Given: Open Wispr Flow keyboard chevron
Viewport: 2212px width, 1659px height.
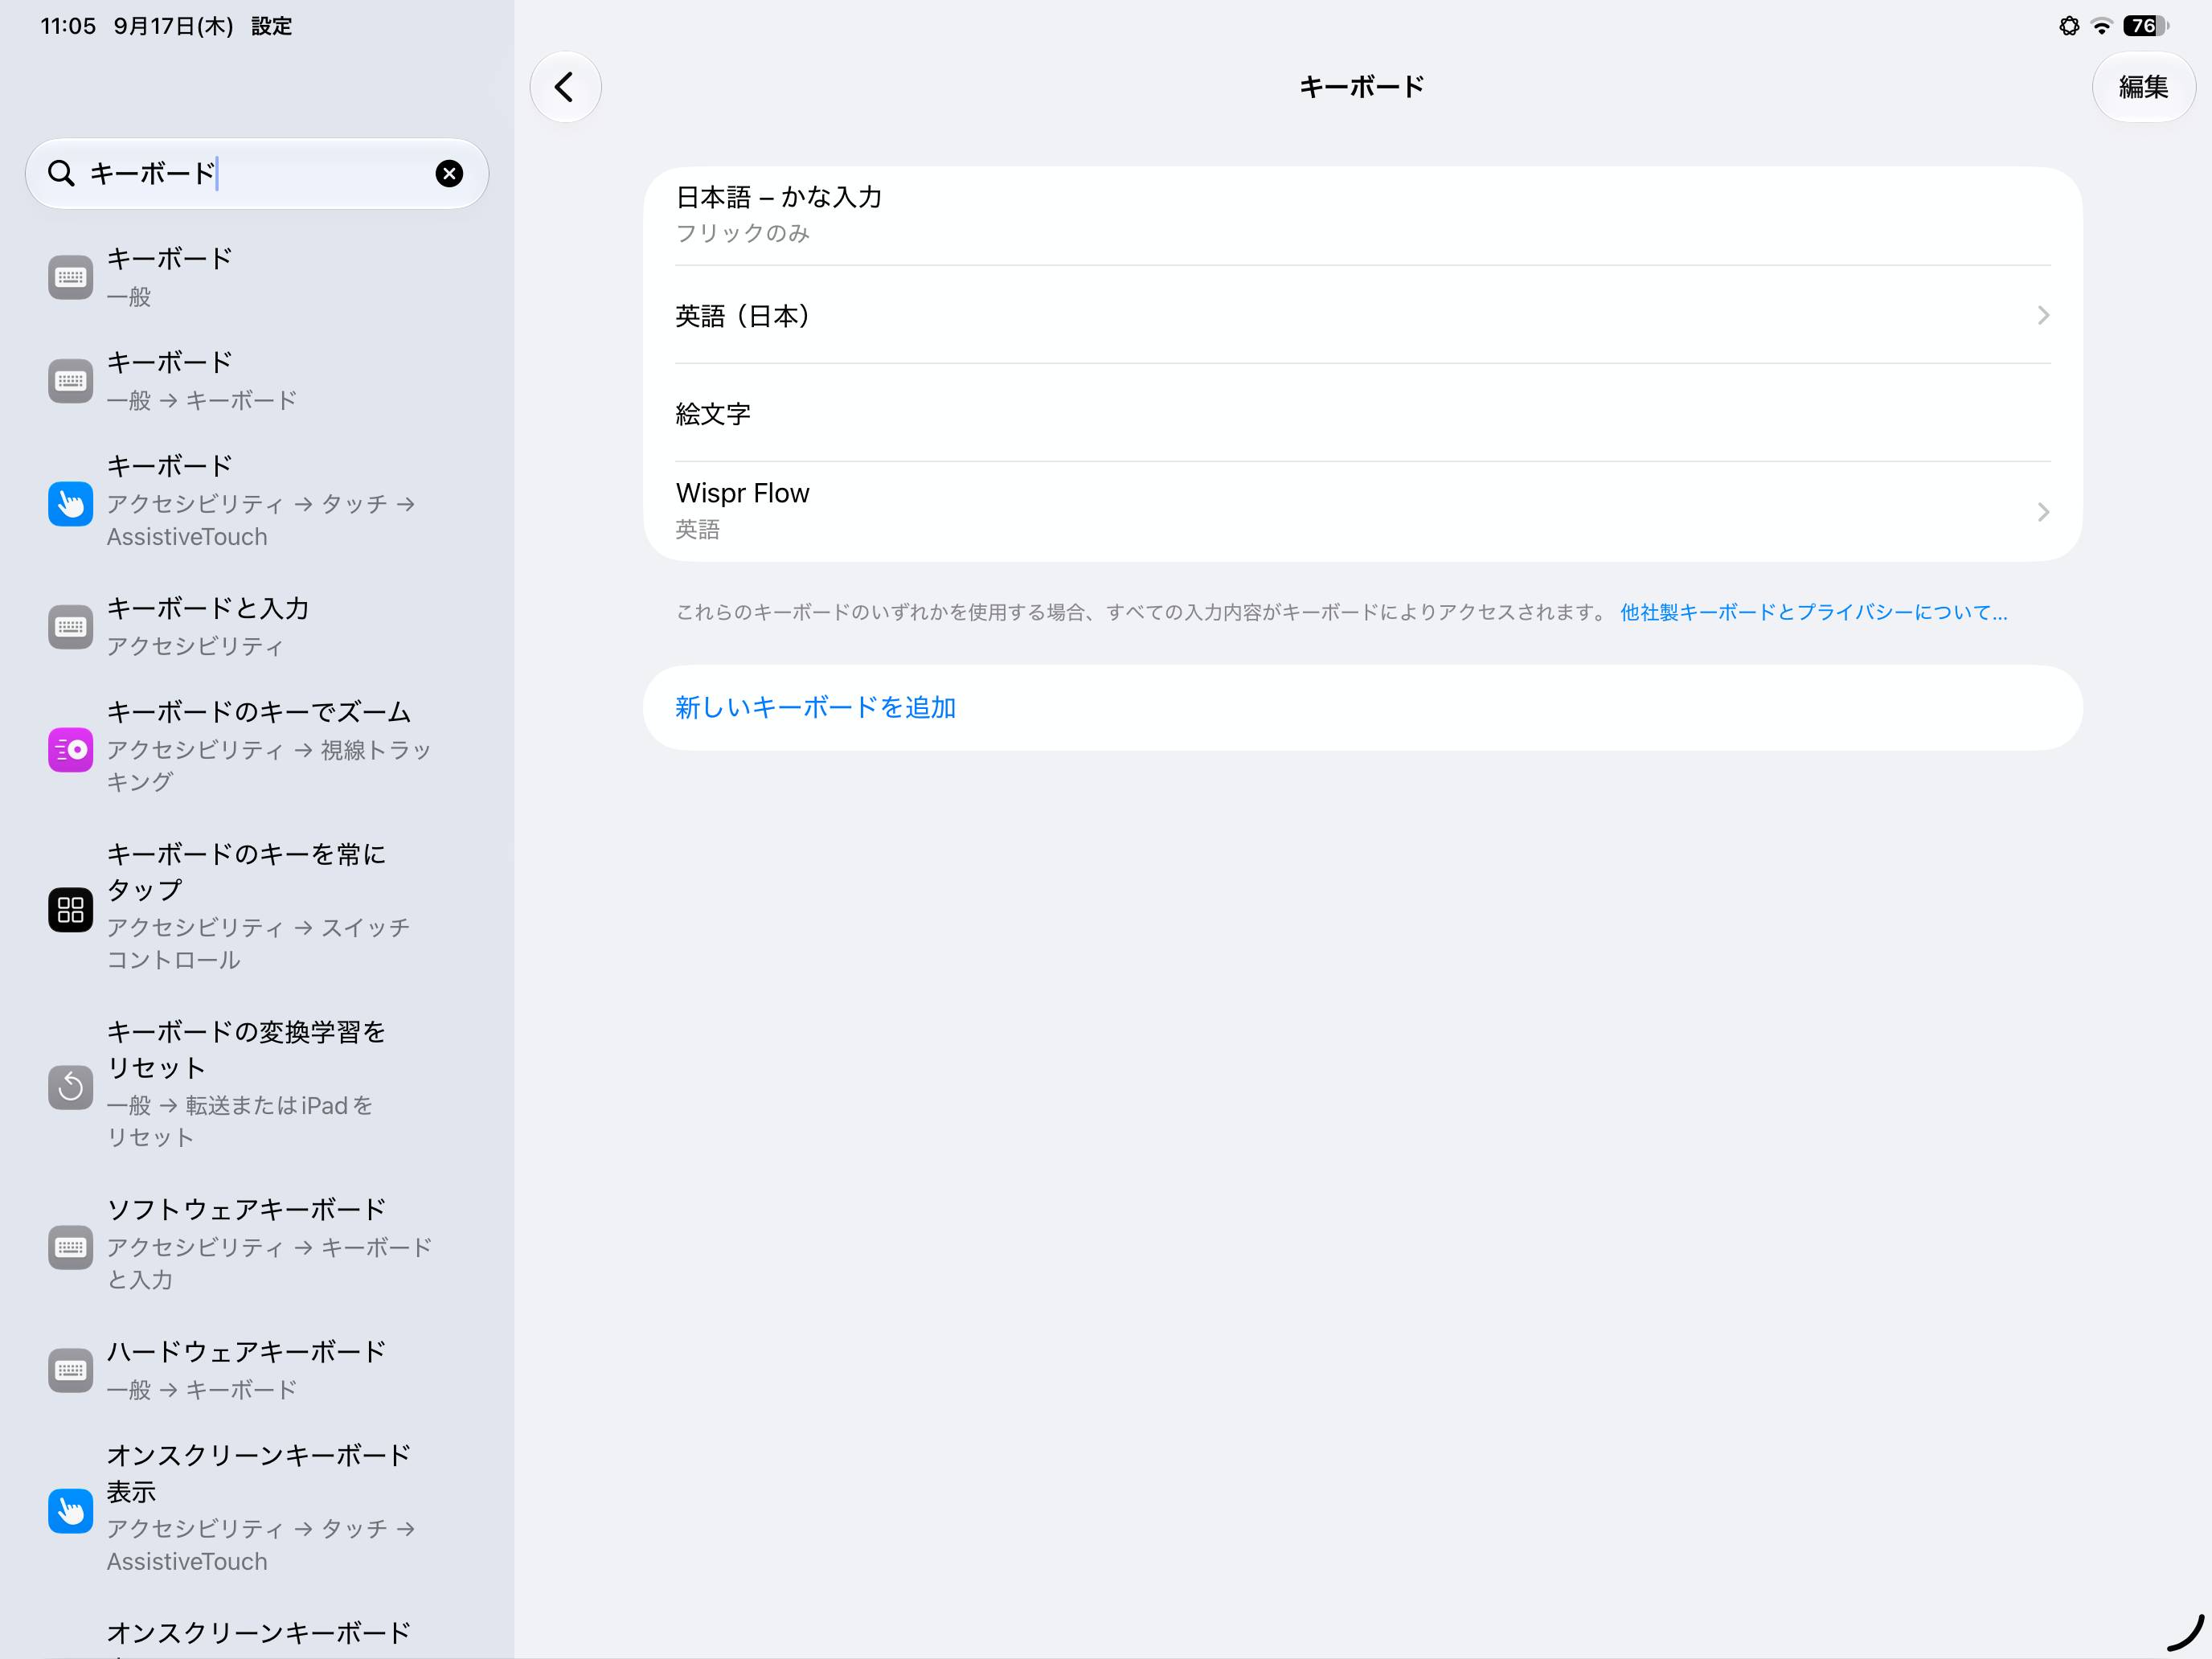Looking at the screenshot, I should pyautogui.click(x=2043, y=512).
